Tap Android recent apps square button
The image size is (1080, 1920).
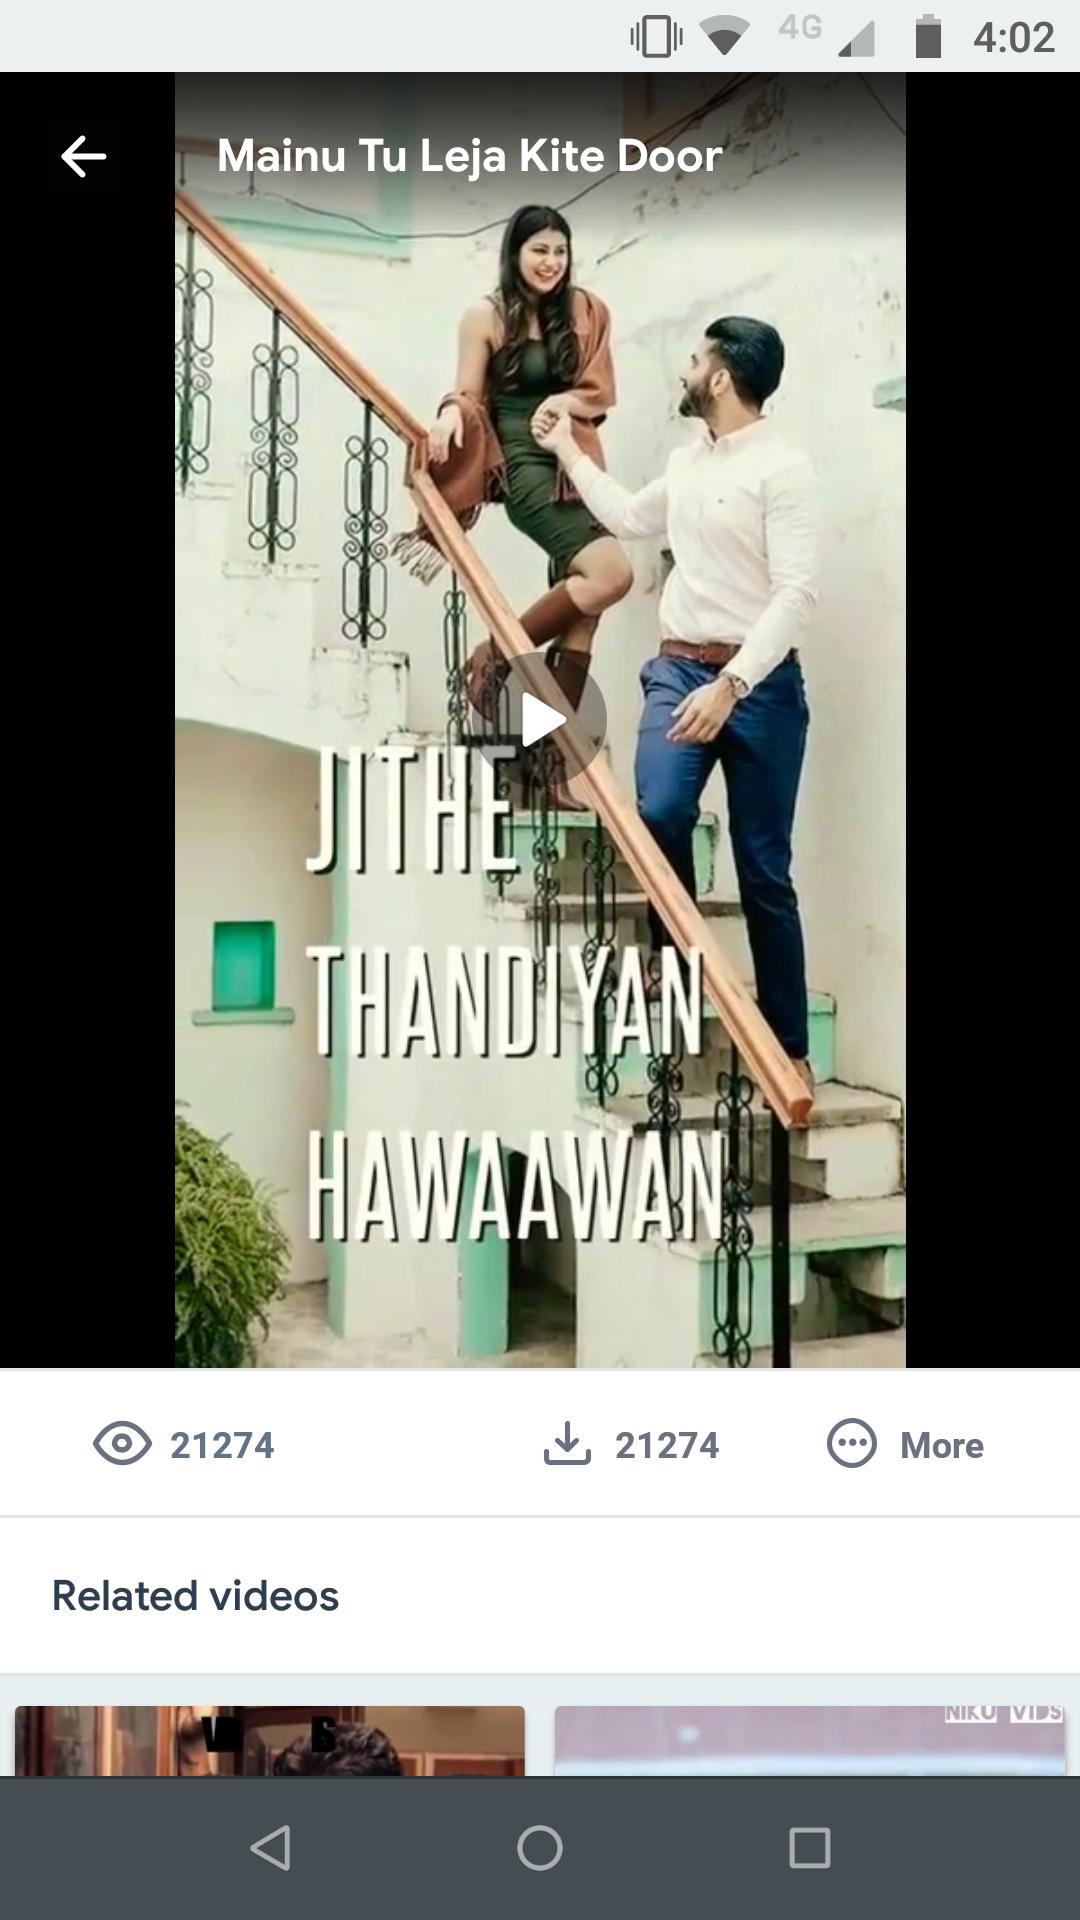(809, 1847)
